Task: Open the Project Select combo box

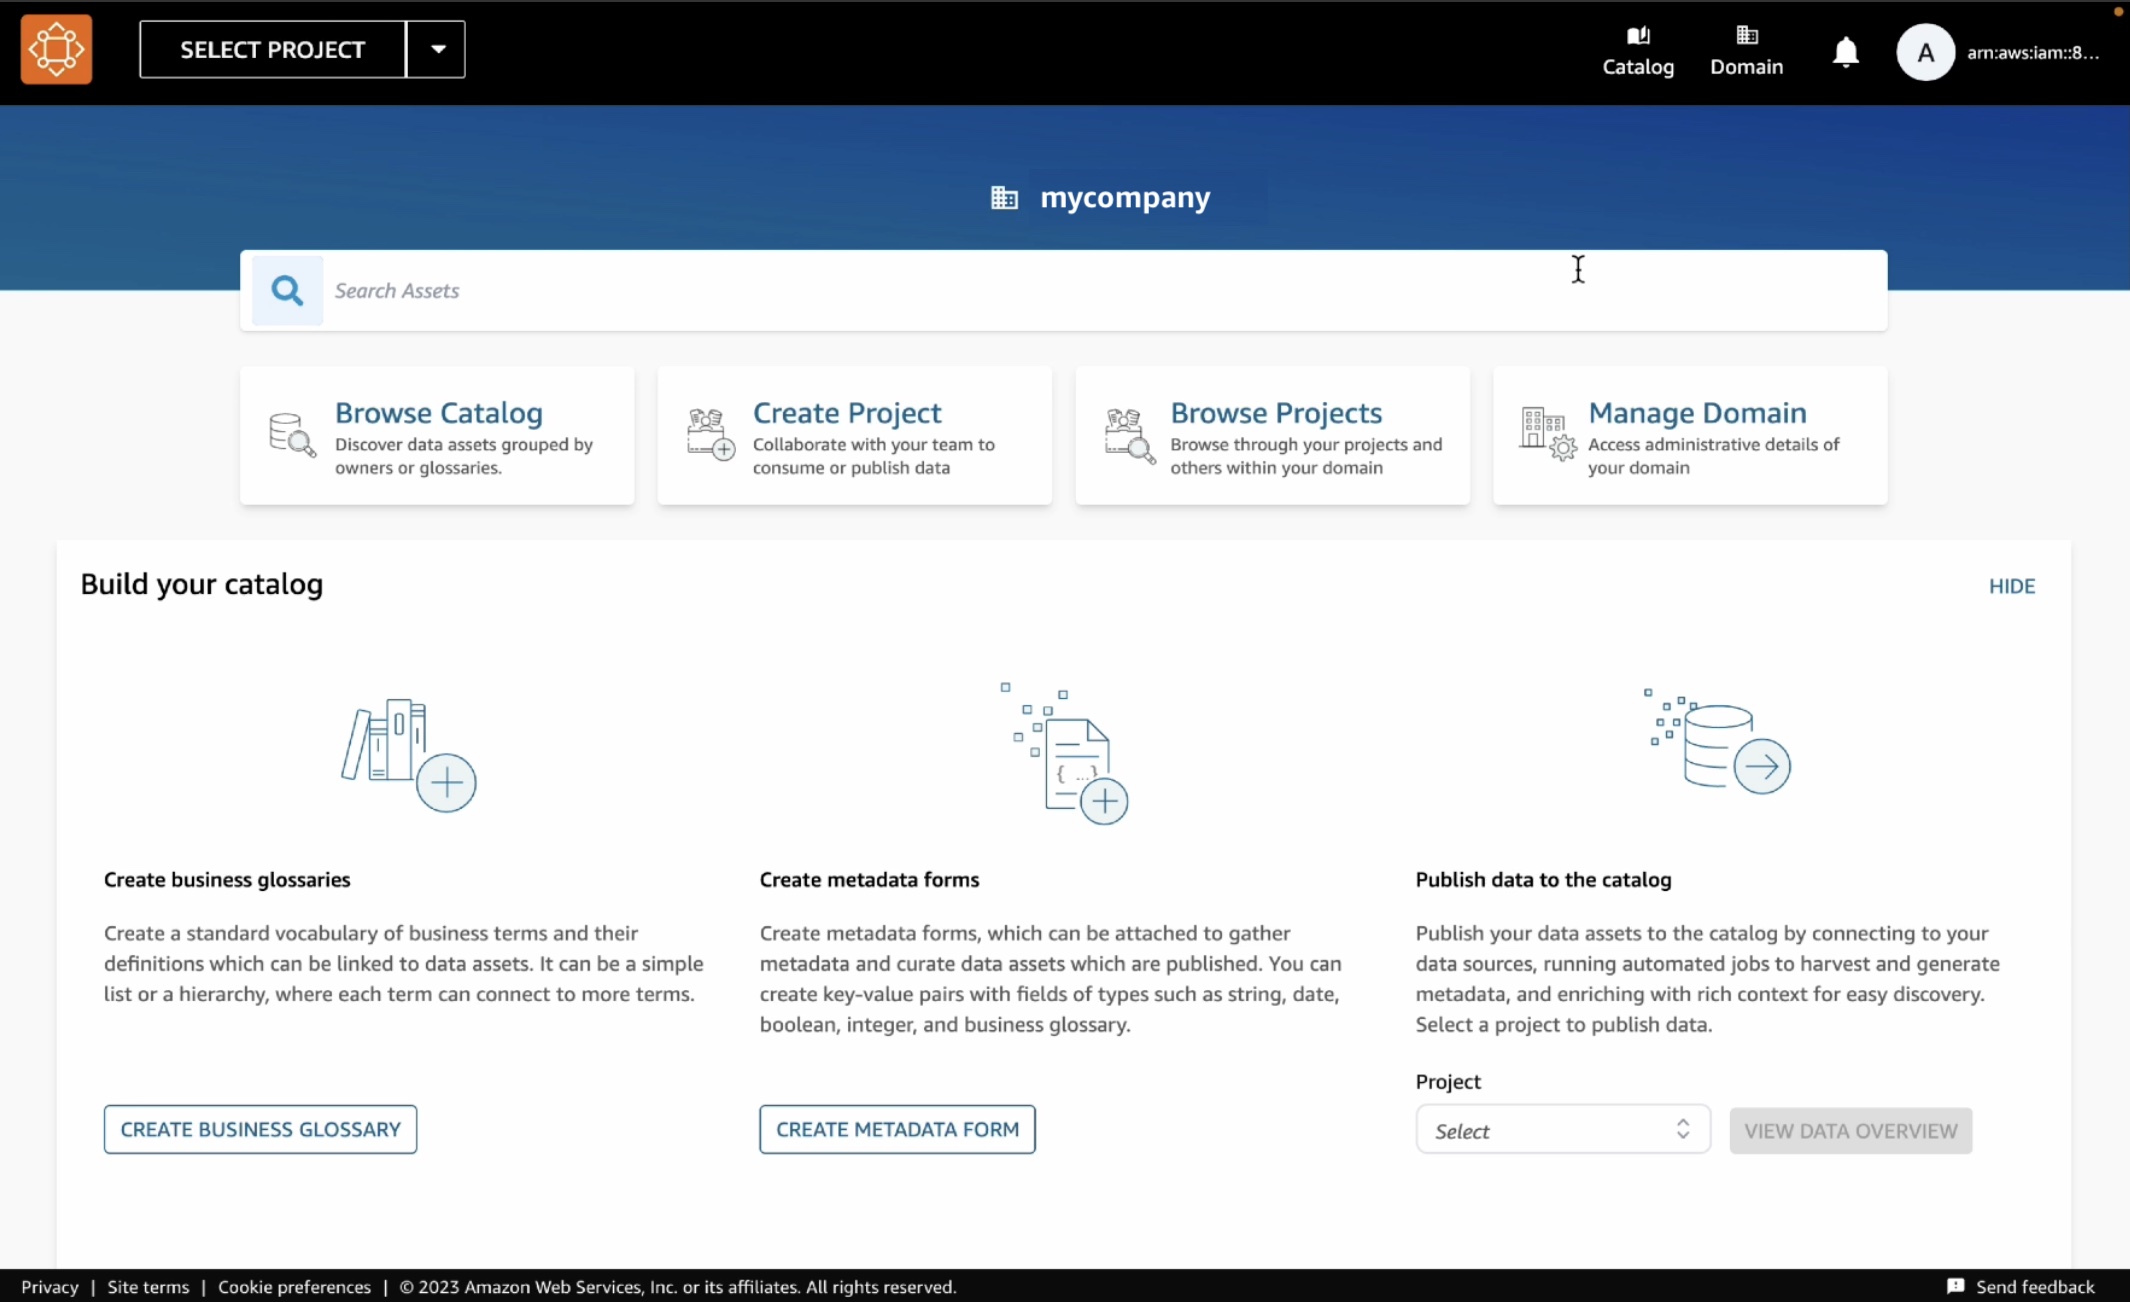Action: pyautogui.click(x=1562, y=1130)
